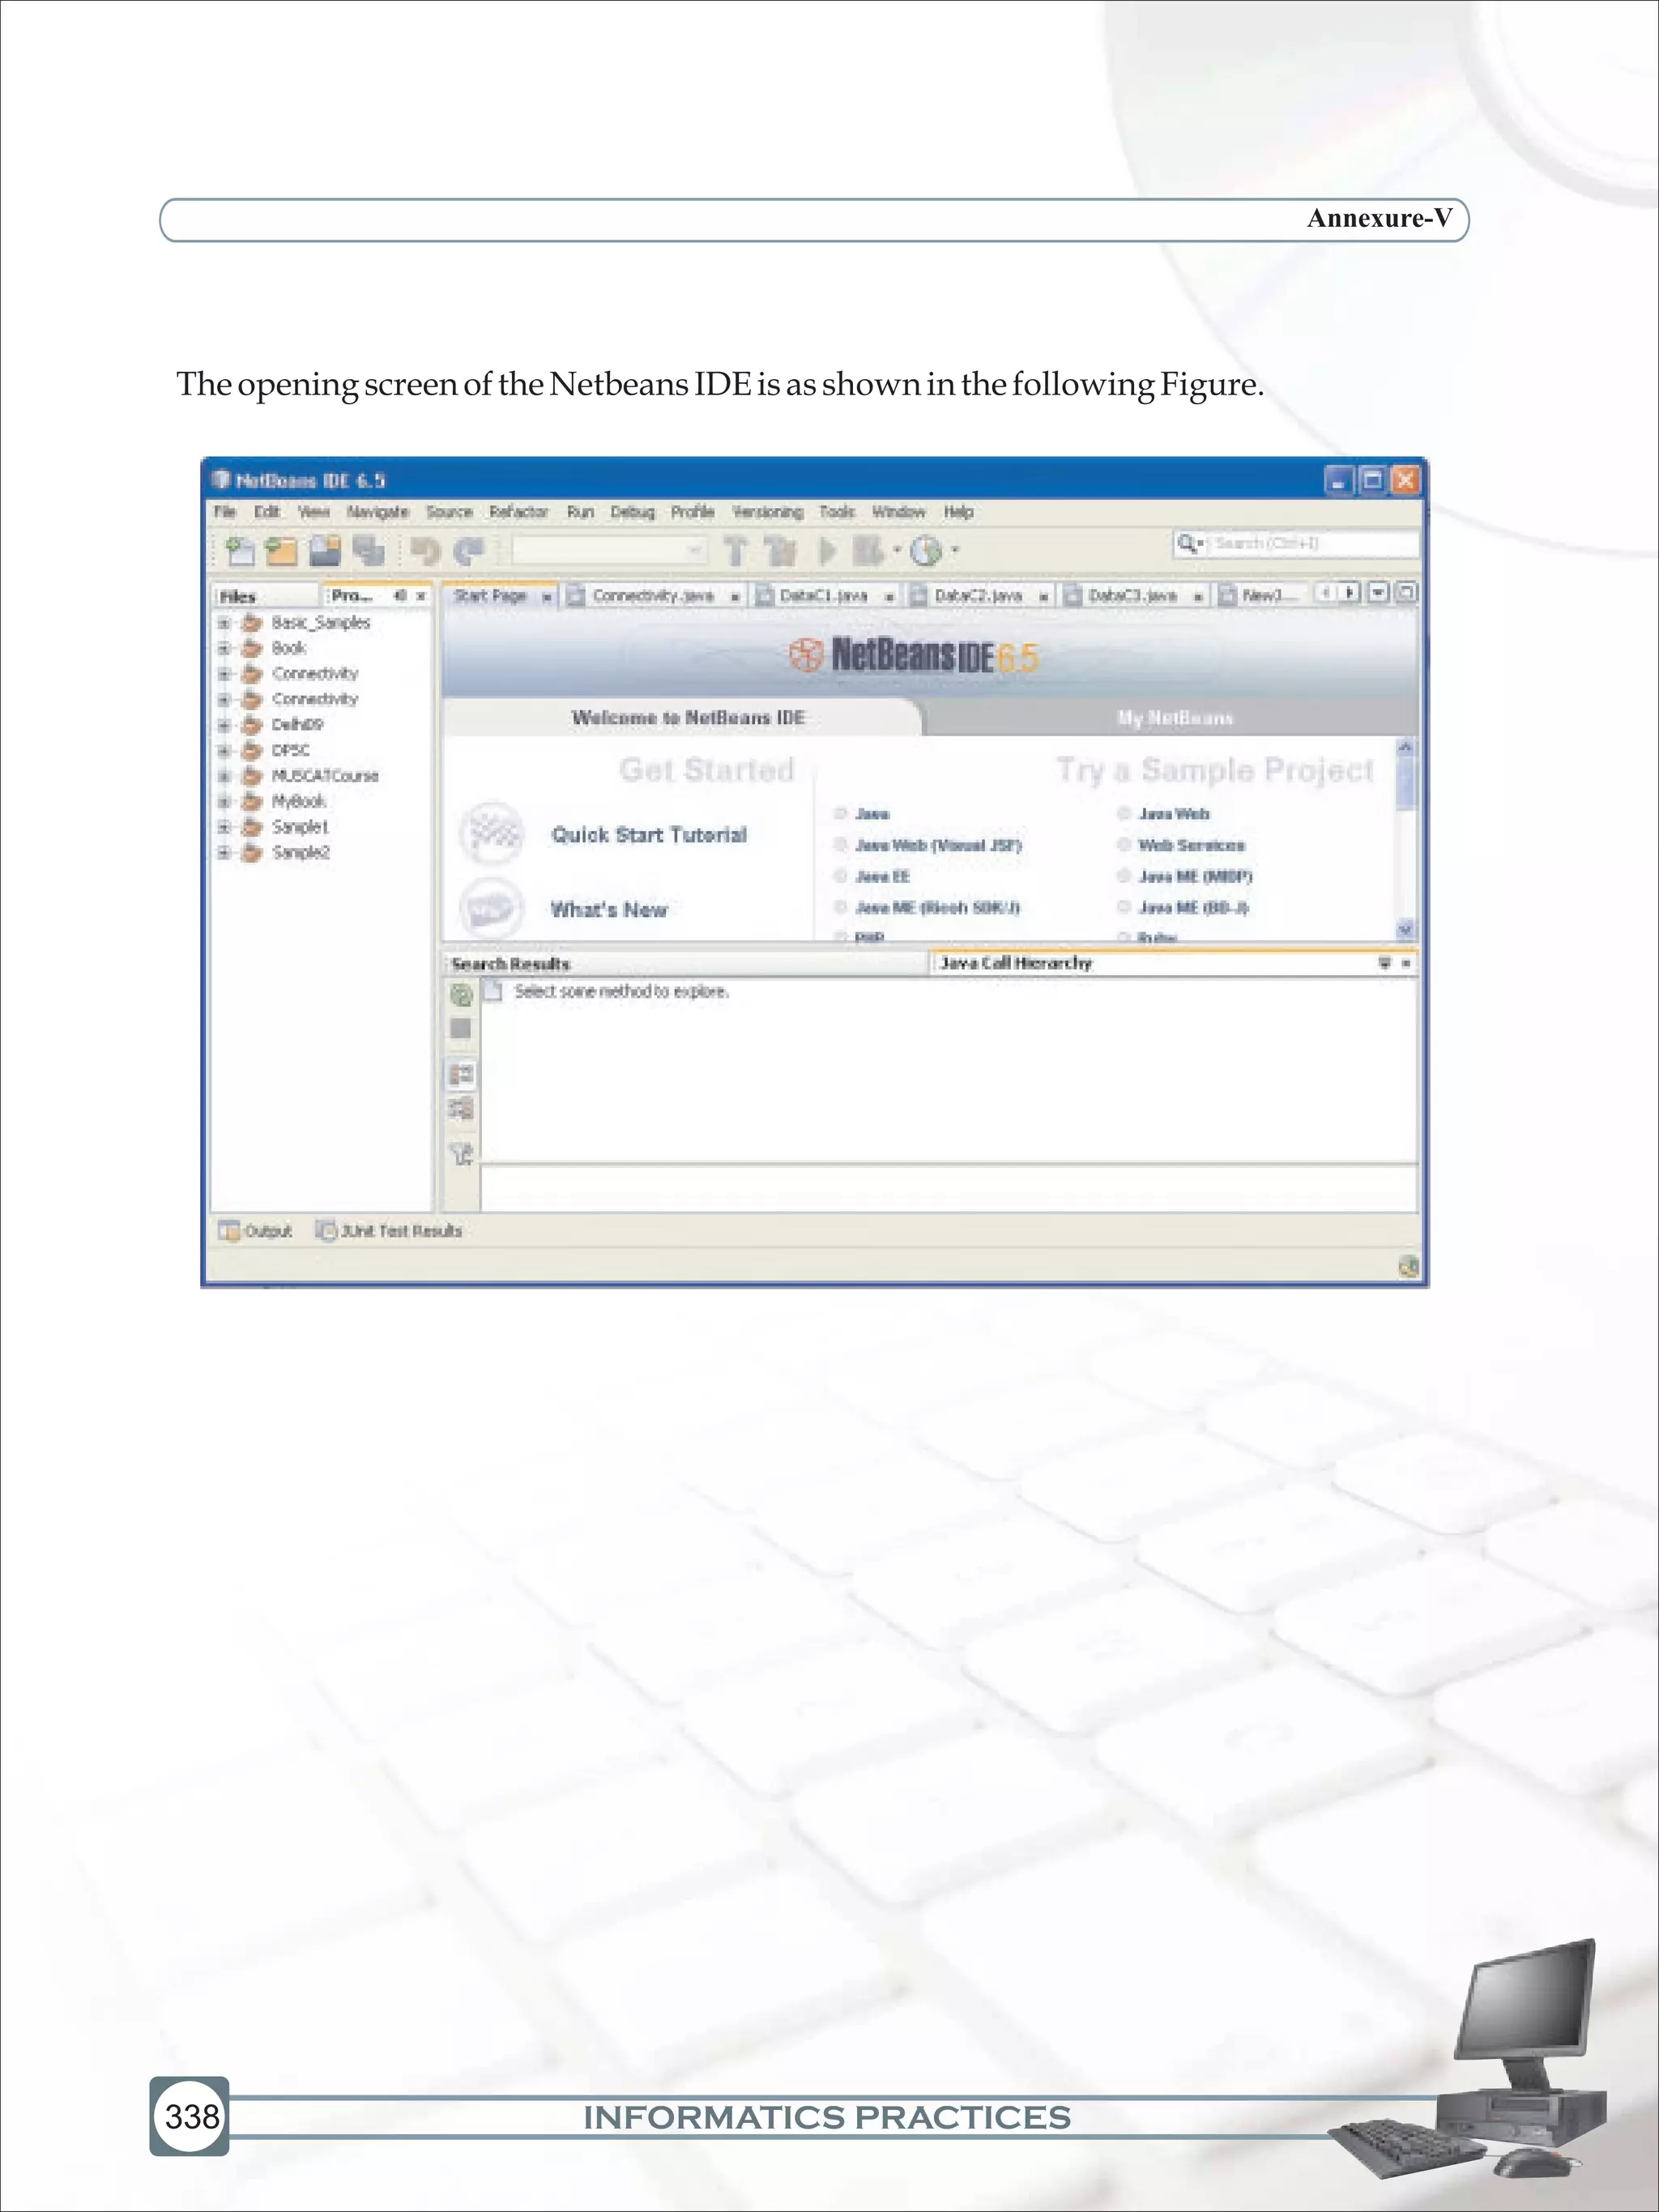Click the Redo toolbar icon
The height and width of the screenshot is (2212, 1659).
(468, 551)
